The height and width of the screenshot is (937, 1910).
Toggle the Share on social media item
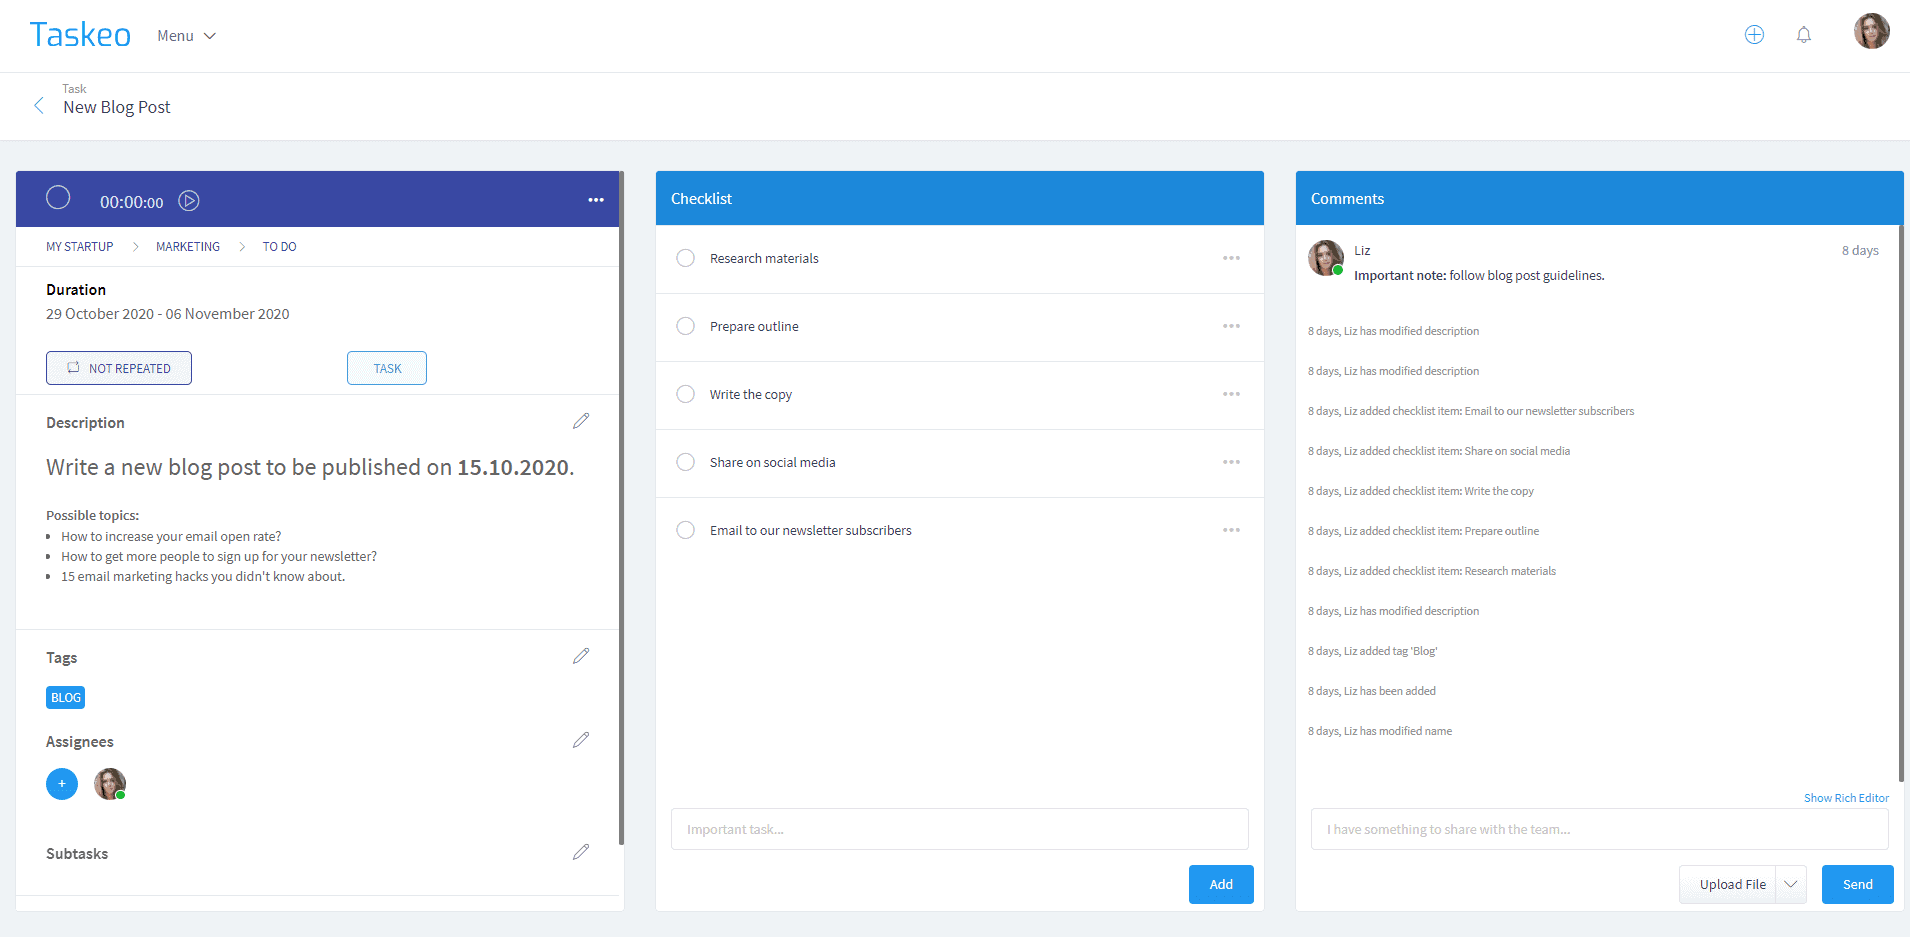pyautogui.click(x=685, y=462)
